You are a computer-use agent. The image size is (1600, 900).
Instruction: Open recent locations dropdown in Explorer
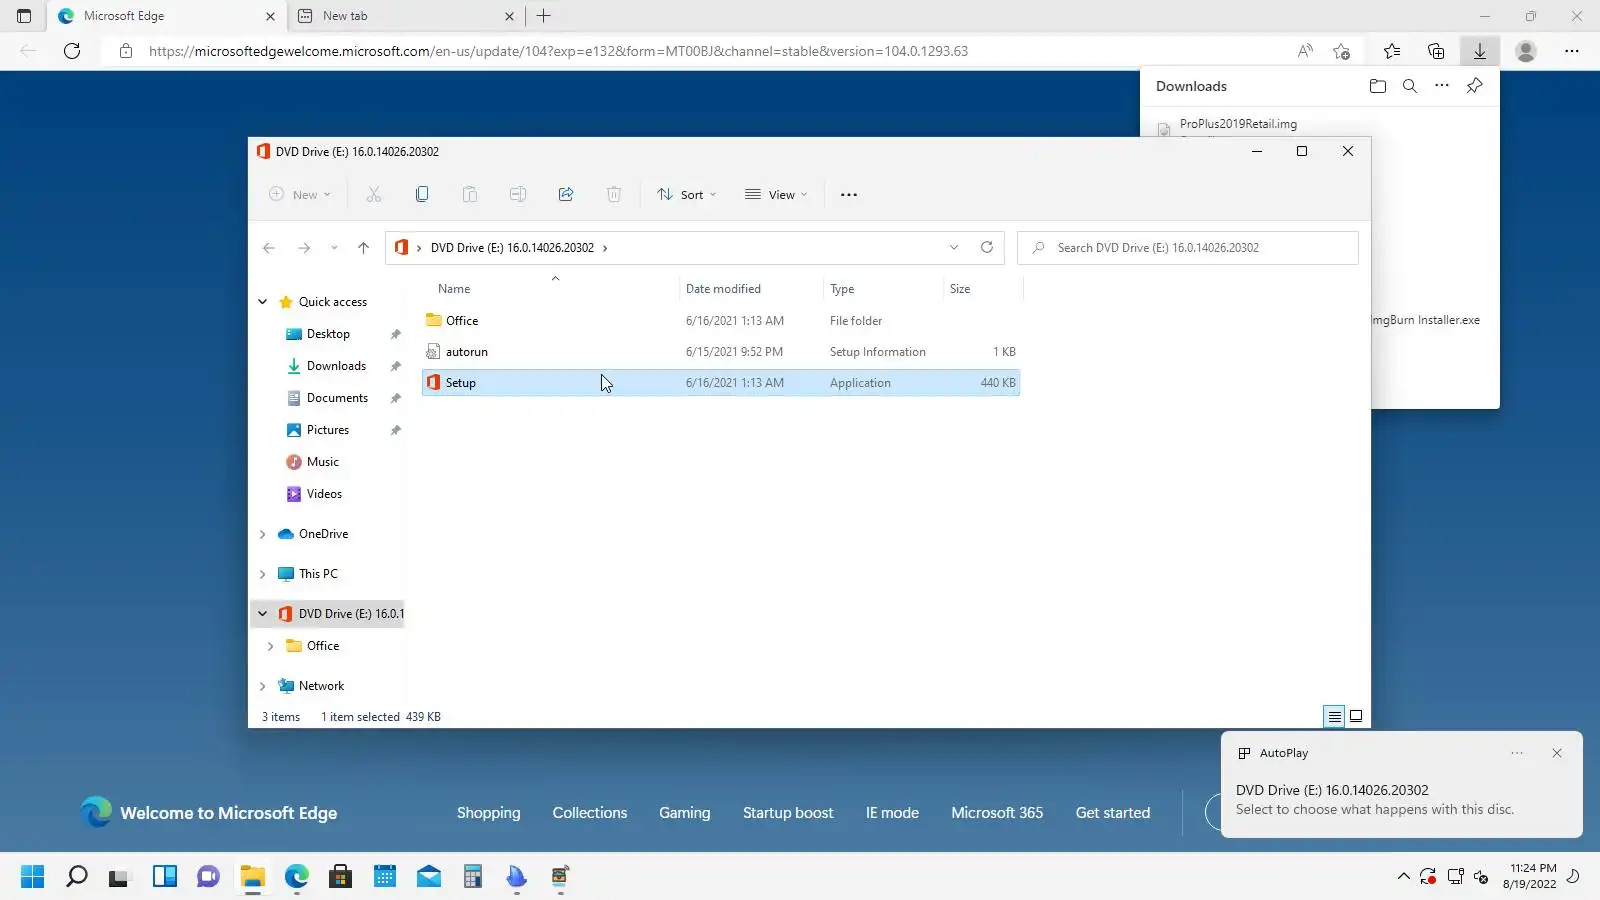[334, 248]
